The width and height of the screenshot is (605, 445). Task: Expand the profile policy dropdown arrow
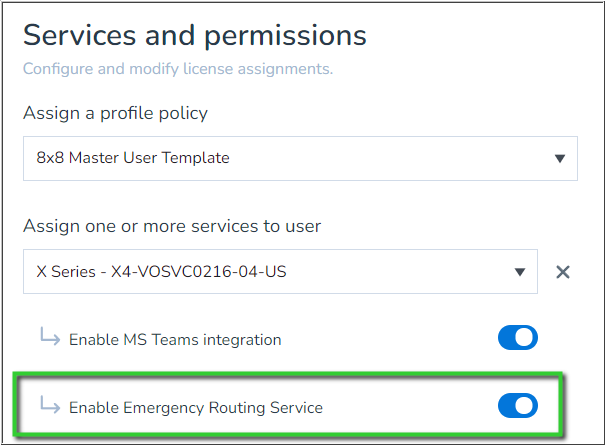[x=560, y=158]
